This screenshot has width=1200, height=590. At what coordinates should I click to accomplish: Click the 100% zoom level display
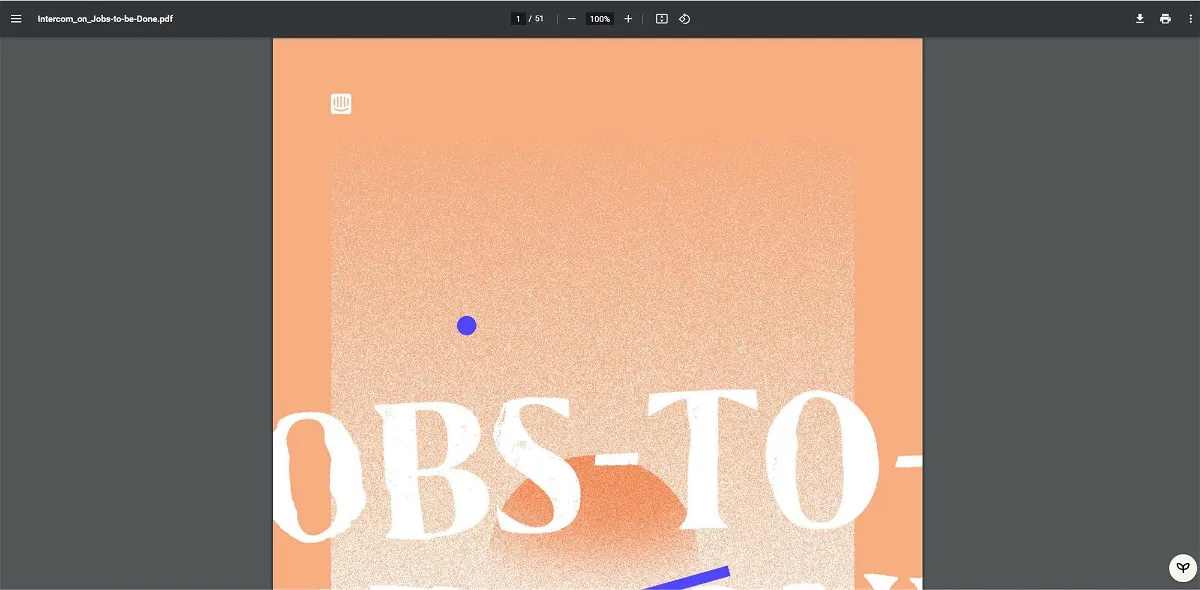click(x=598, y=18)
